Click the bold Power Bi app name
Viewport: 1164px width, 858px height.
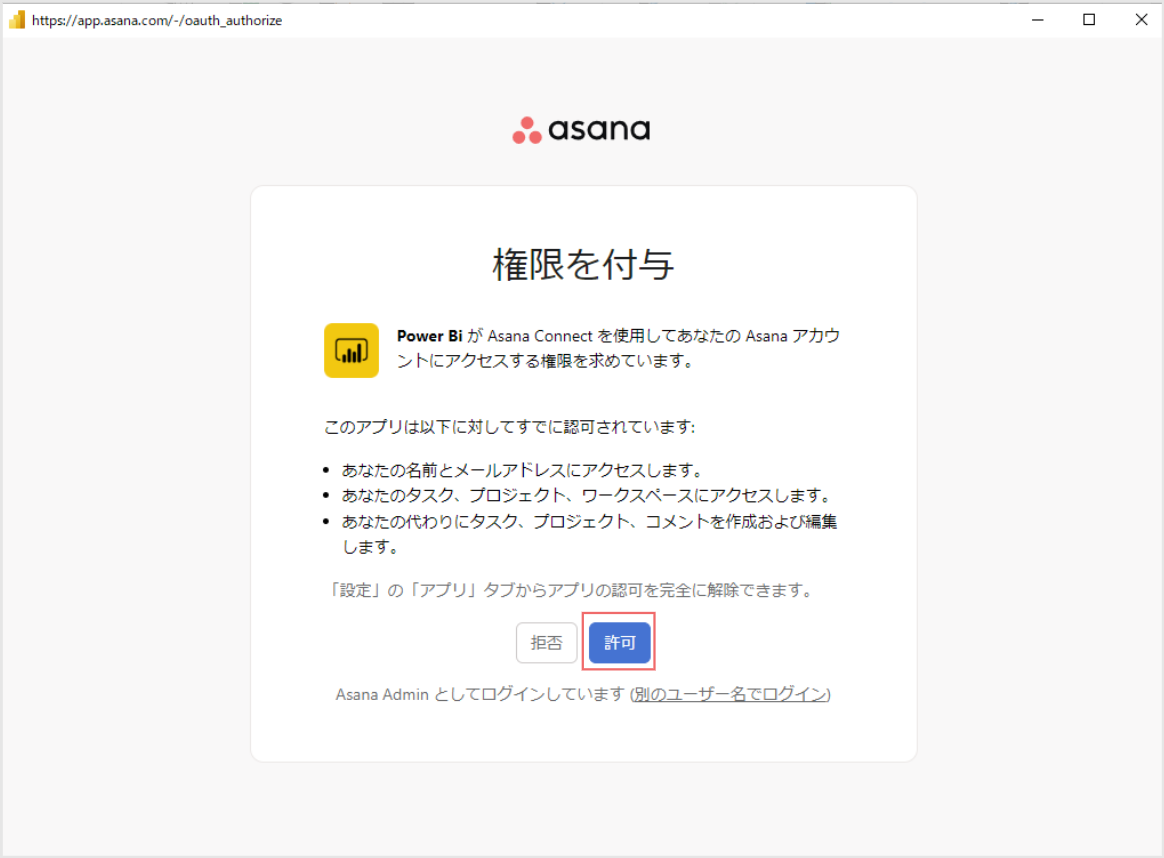click(x=429, y=336)
